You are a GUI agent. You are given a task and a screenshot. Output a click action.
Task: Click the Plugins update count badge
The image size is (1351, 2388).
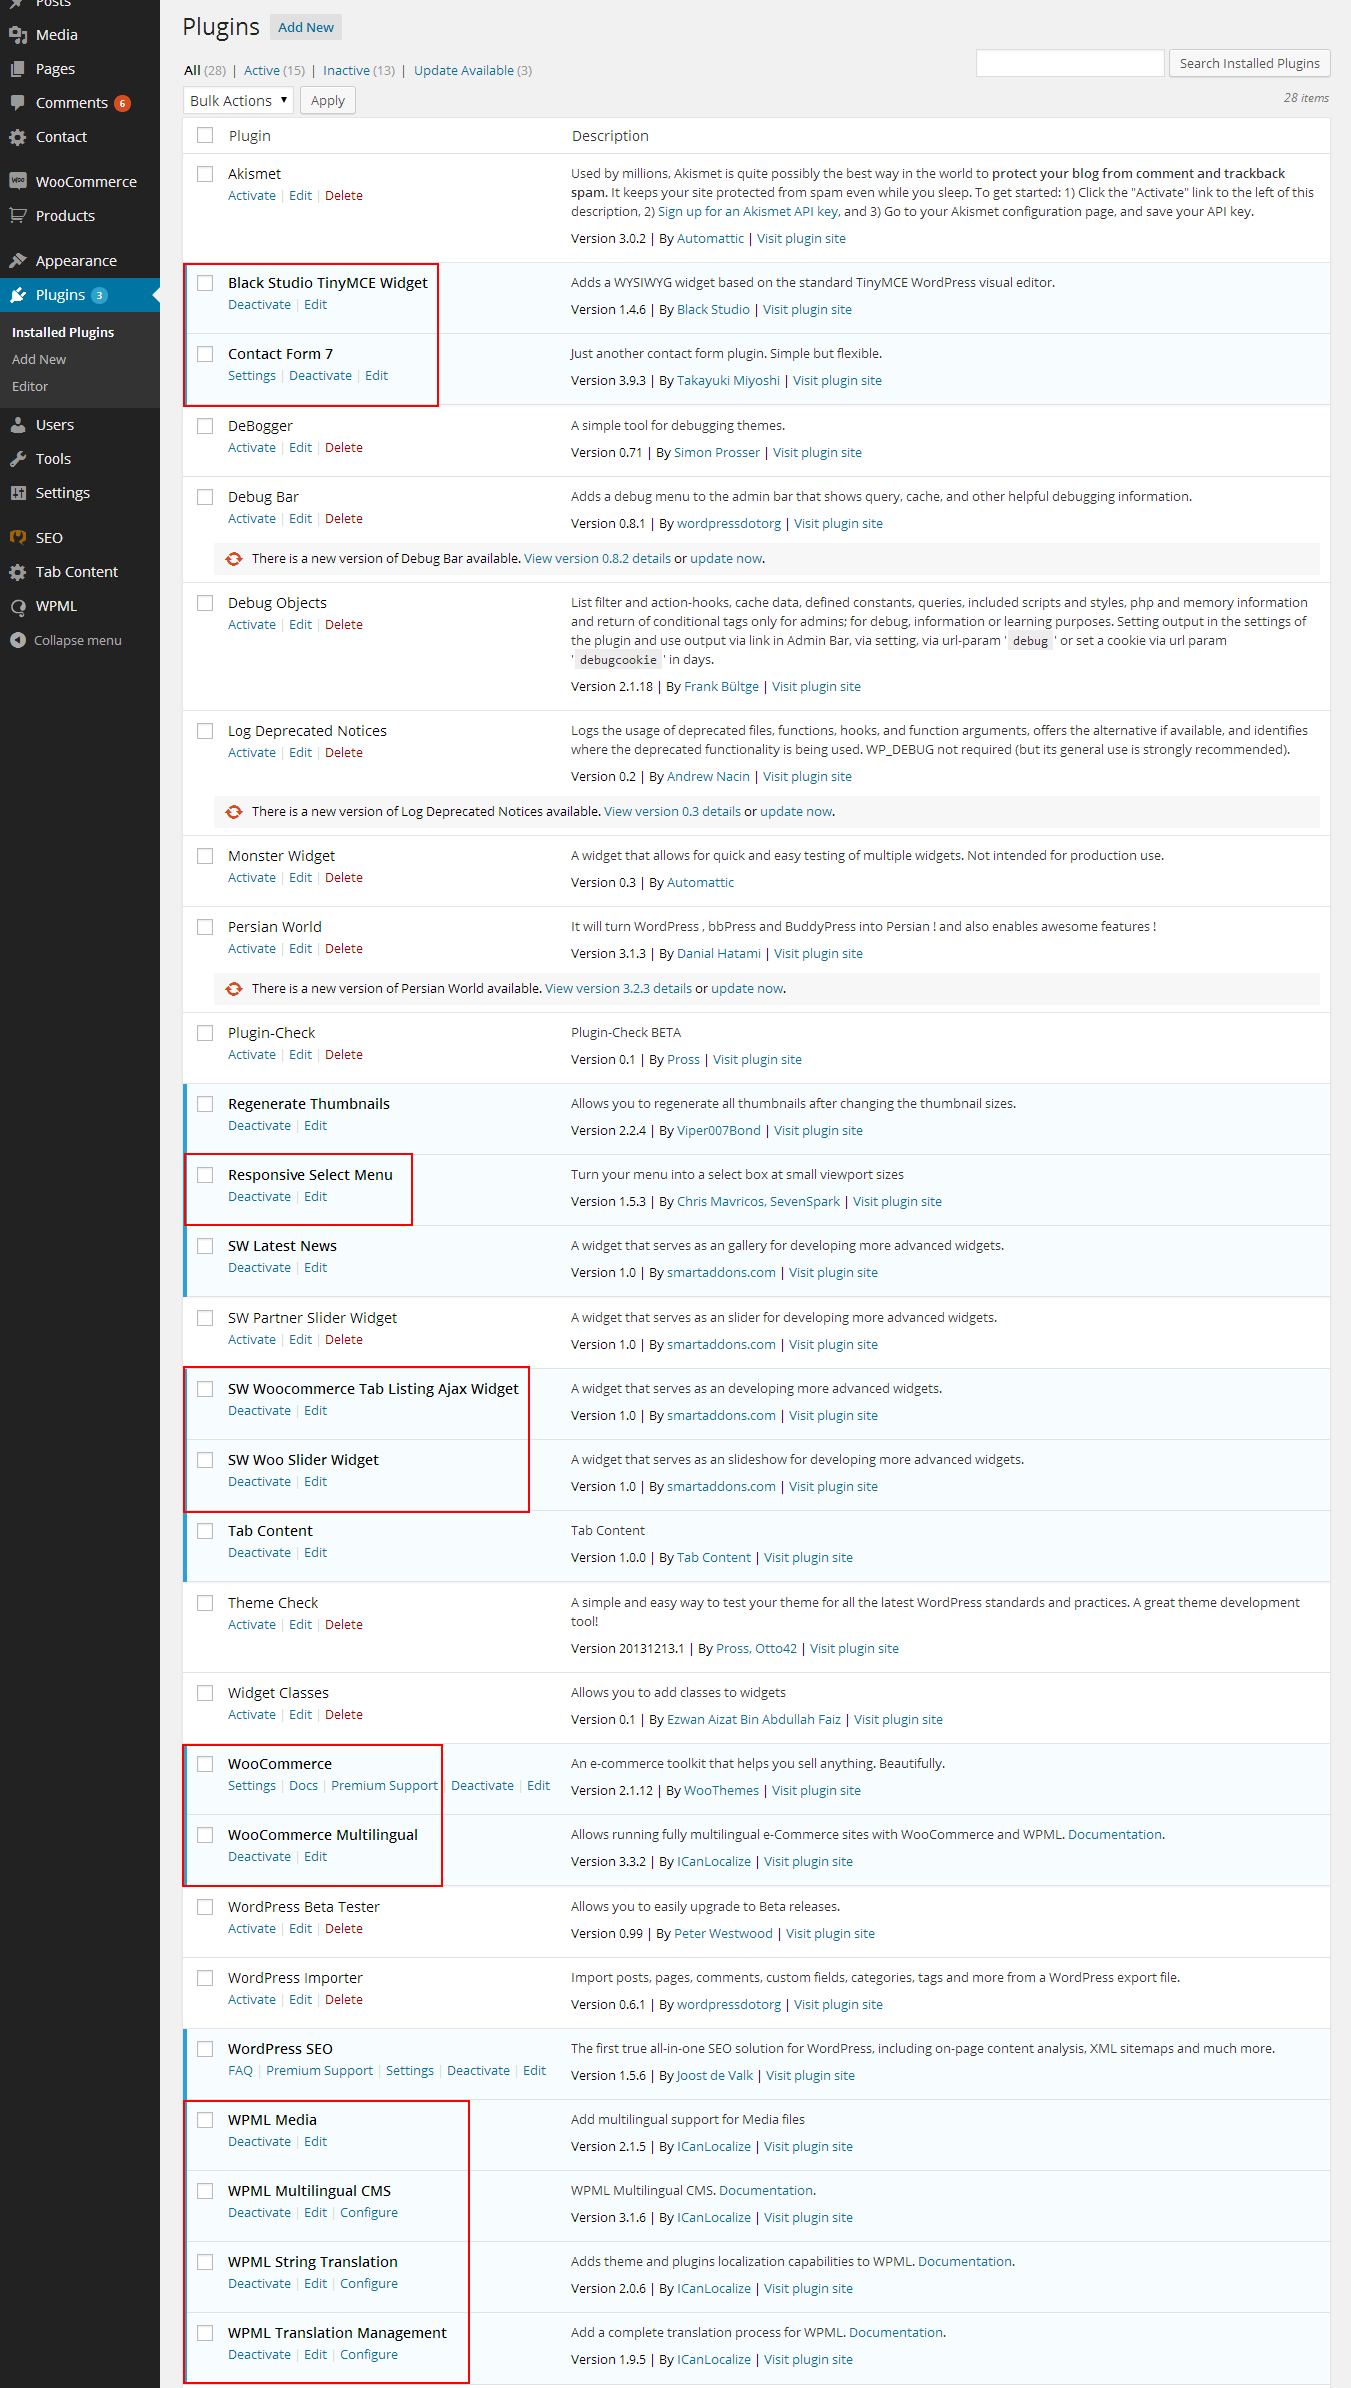99,295
